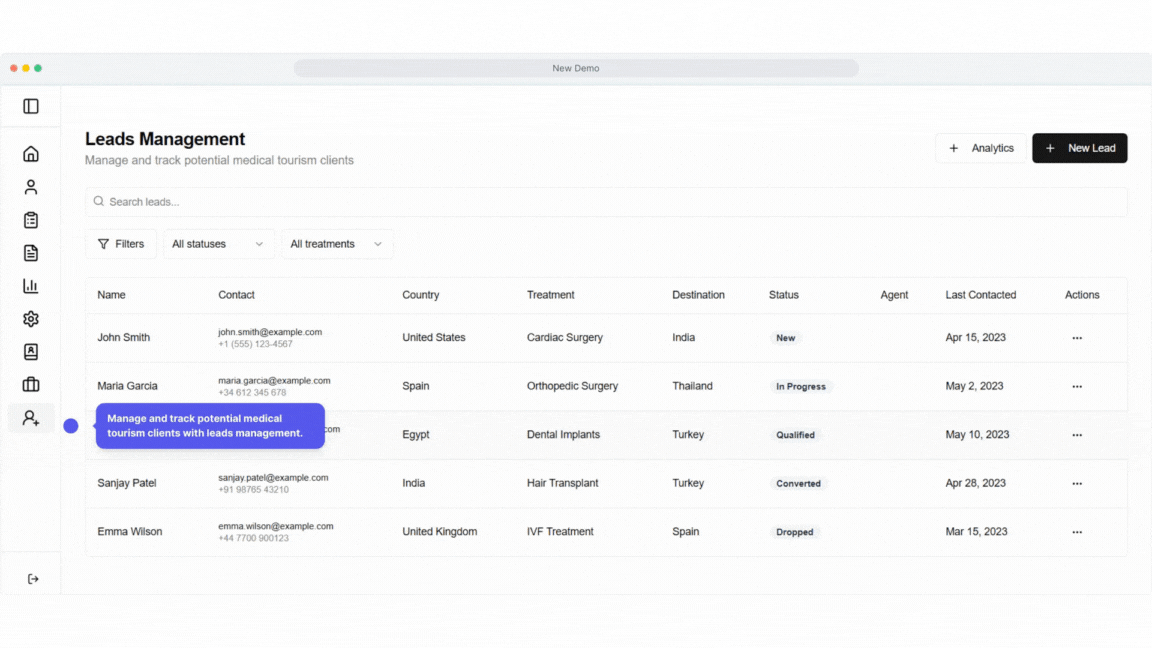Open analytics via the bar chart sidebar icon
Viewport: 1152px width, 648px height.
[30, 285]
